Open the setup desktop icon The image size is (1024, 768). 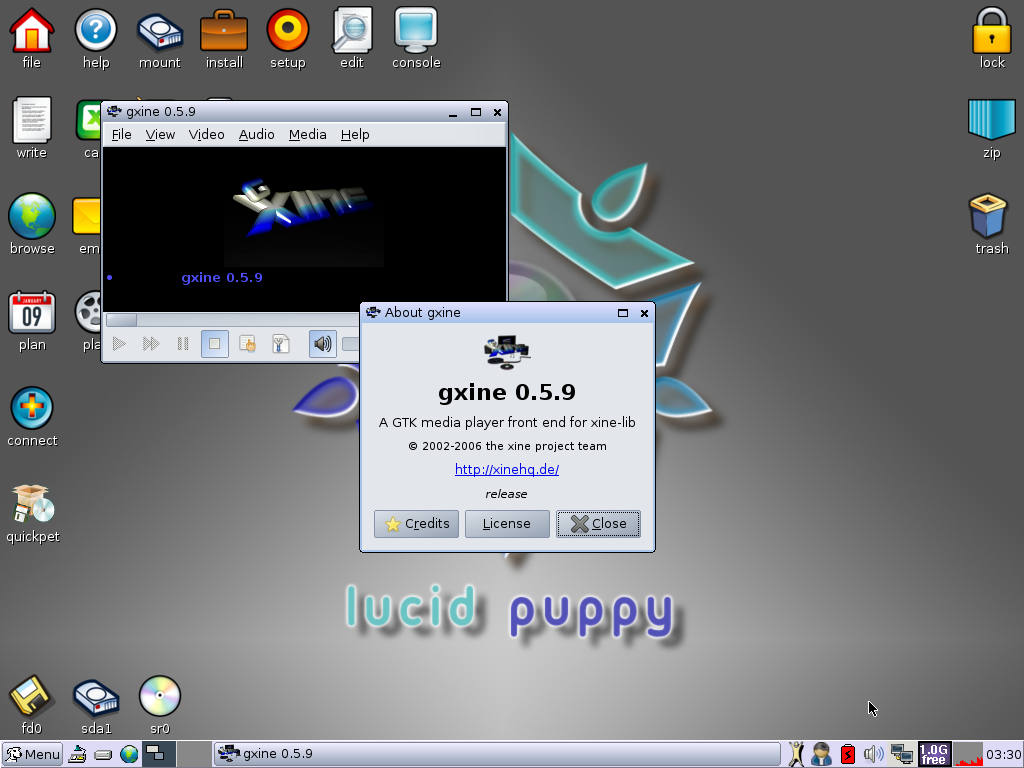(288, 38)
